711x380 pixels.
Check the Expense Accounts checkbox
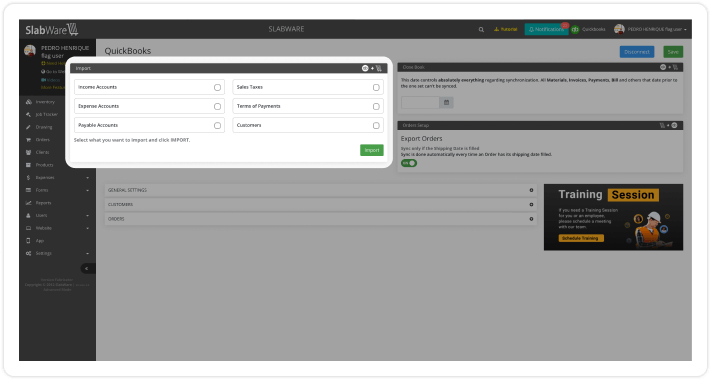click(x=217, y=106)
